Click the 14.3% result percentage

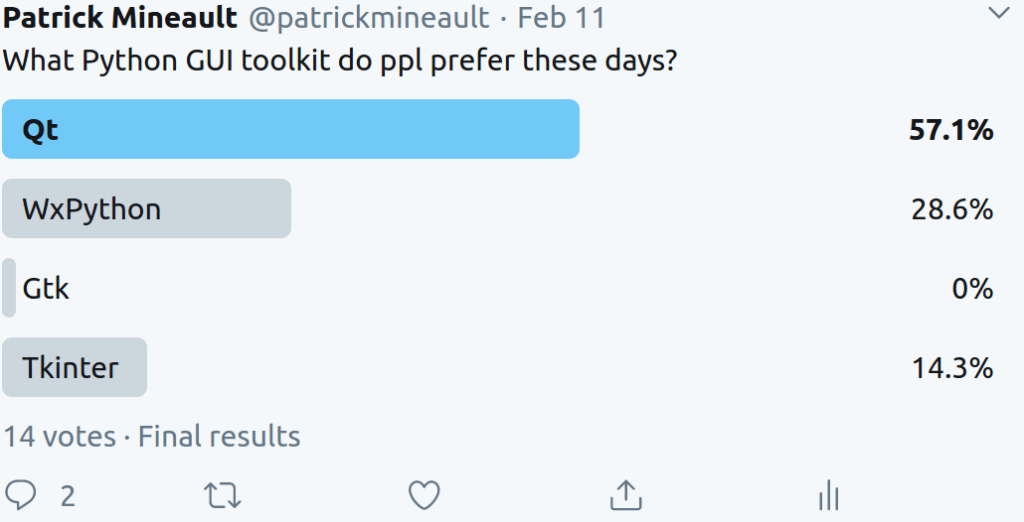[x=952, y=368]
